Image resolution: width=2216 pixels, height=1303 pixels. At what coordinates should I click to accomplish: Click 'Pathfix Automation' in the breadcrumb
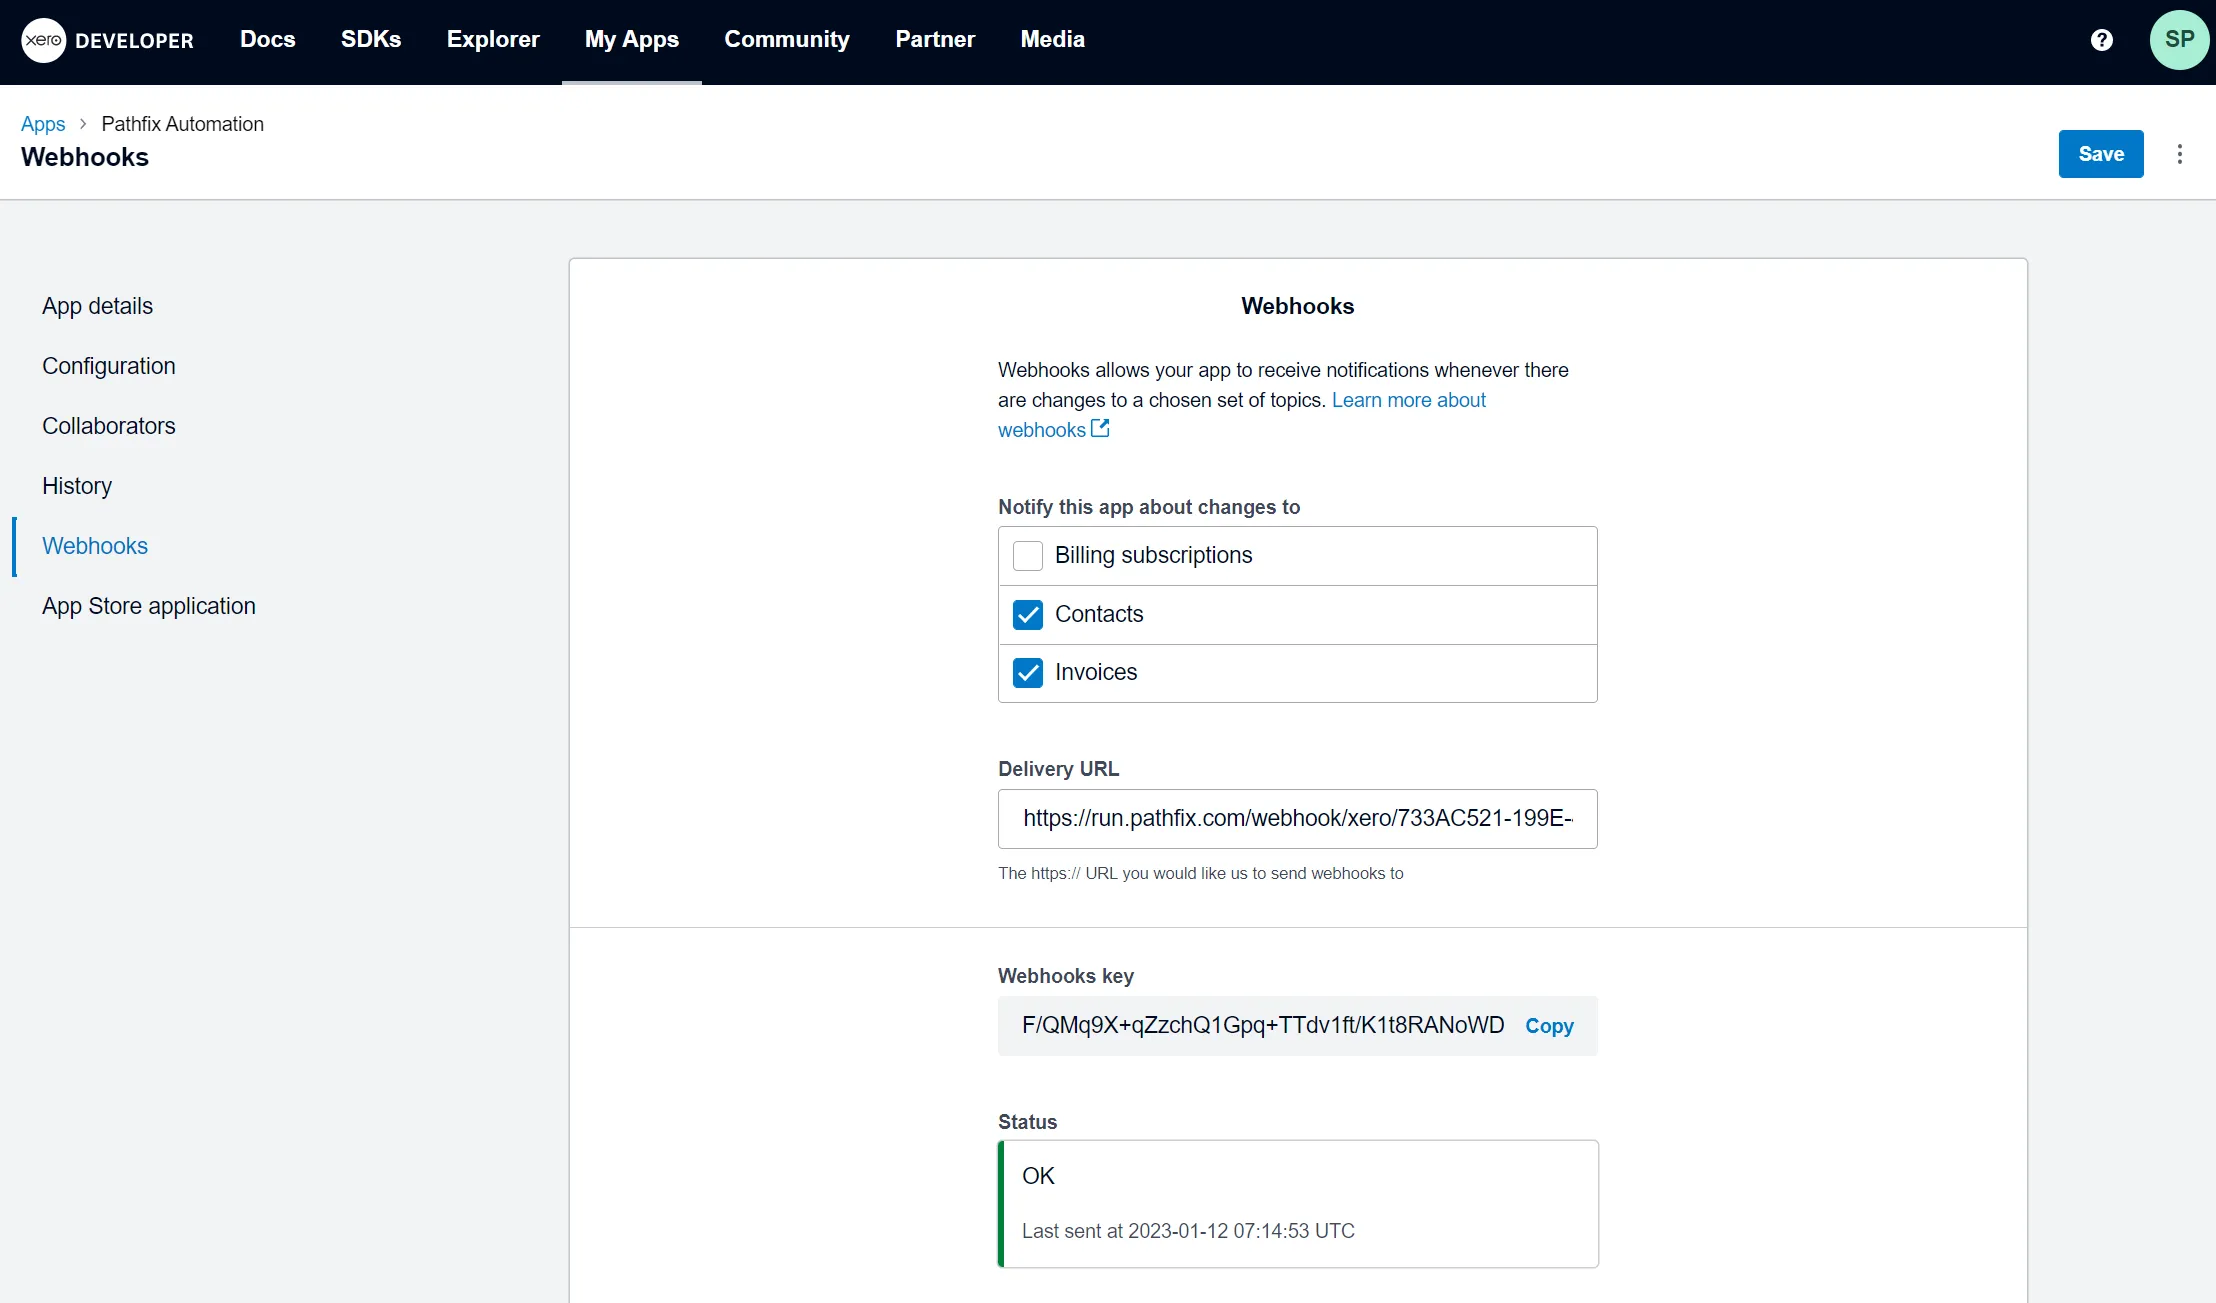[x=182, y=124]
